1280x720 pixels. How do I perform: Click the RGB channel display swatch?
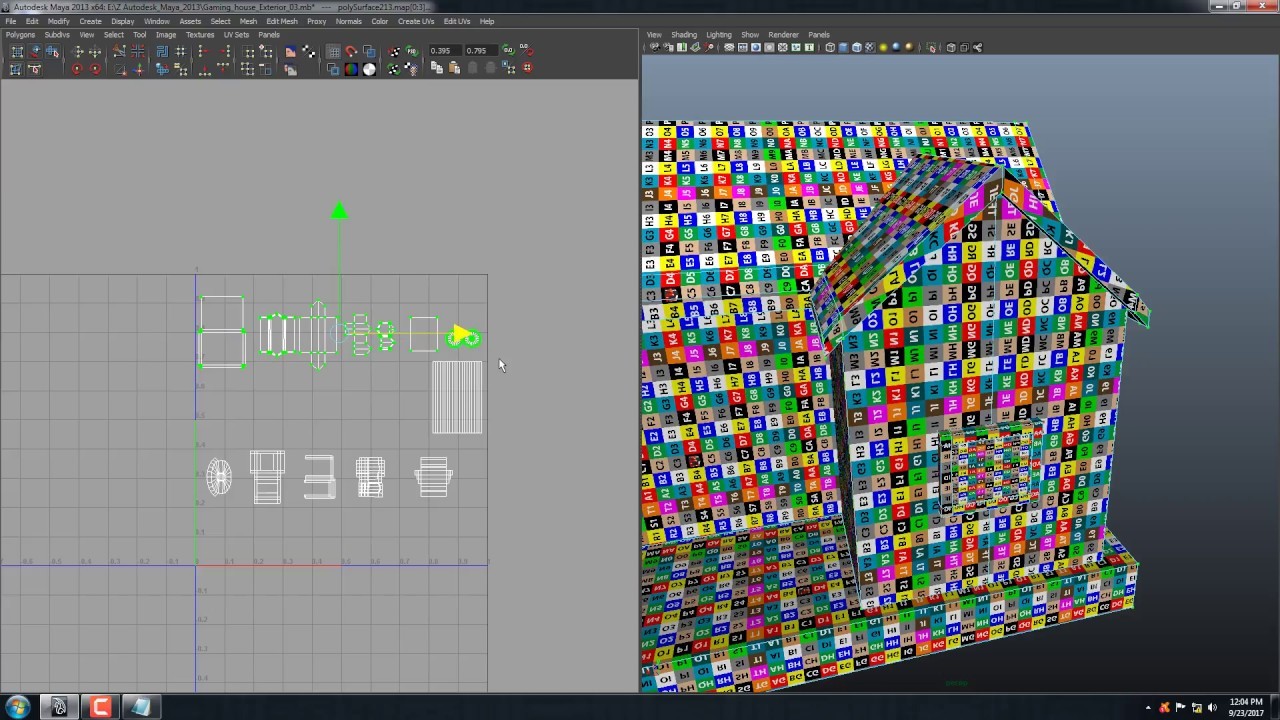[353, 67]
